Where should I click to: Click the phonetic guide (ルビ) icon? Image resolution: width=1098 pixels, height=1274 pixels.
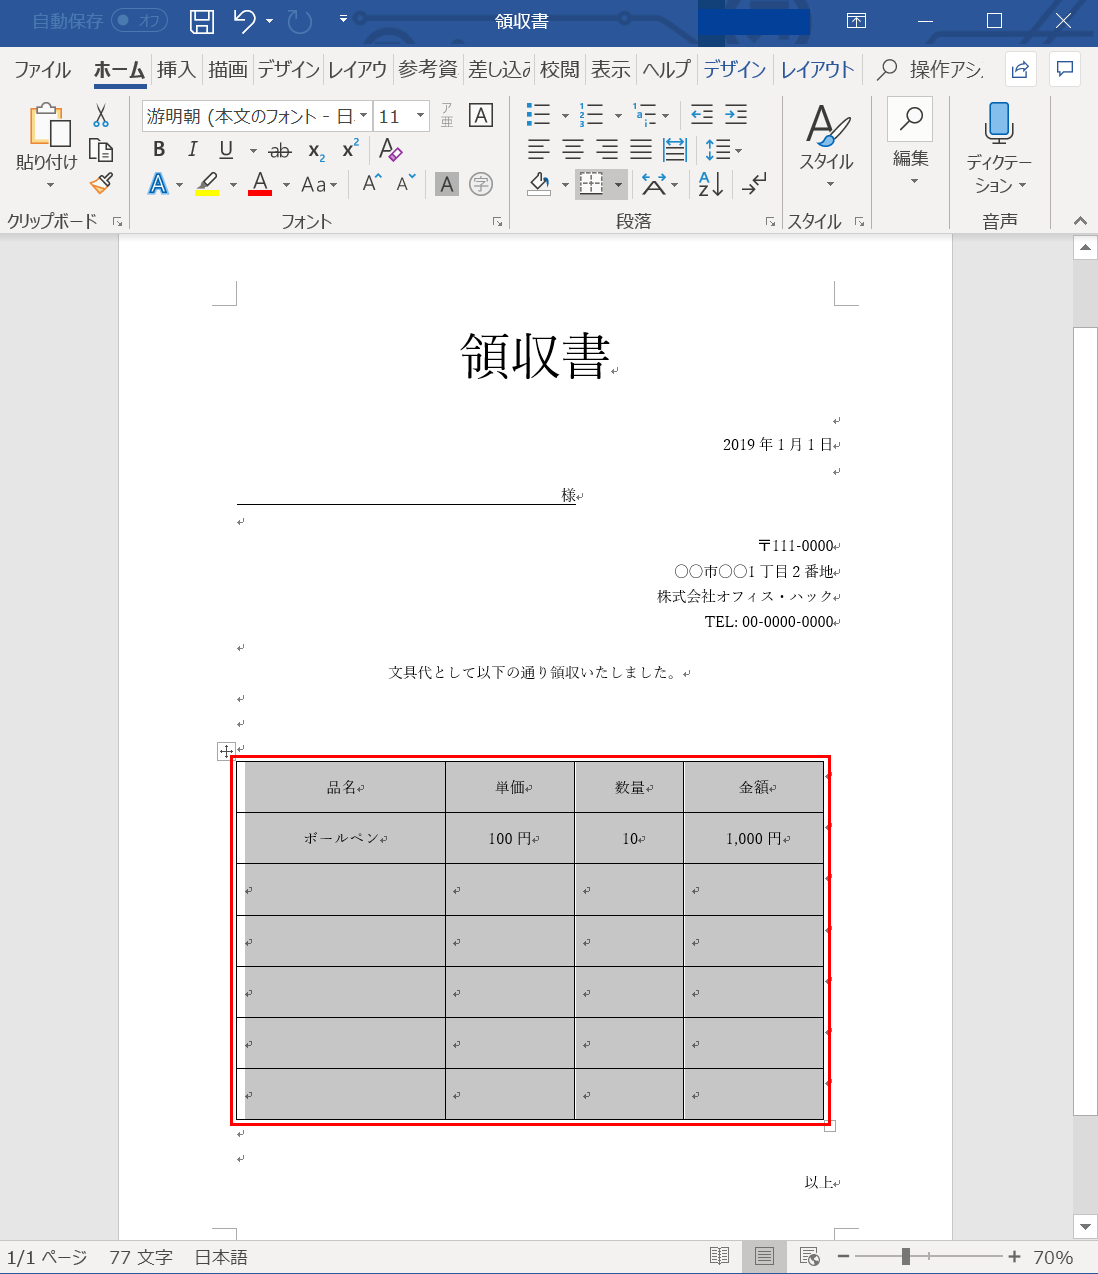click(447, 116)
